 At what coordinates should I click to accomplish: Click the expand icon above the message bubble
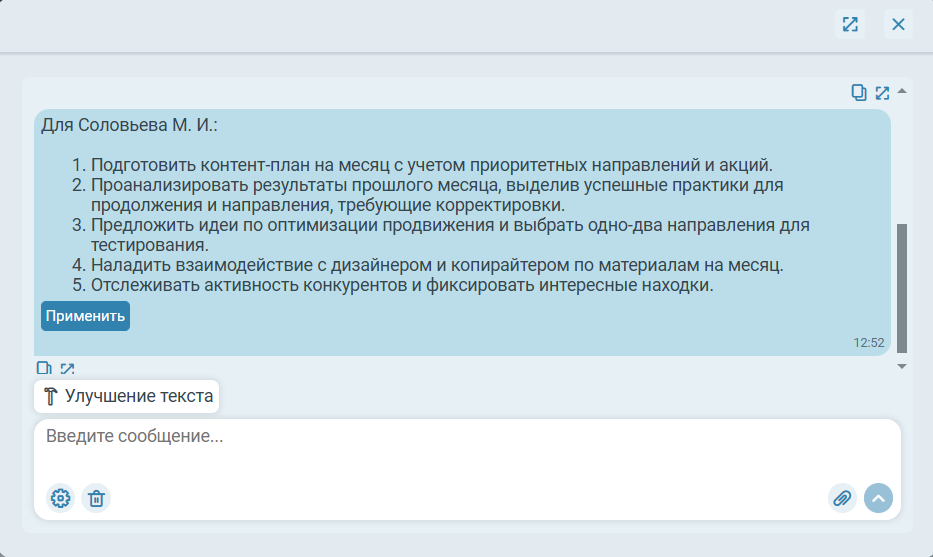coord(882,93)
